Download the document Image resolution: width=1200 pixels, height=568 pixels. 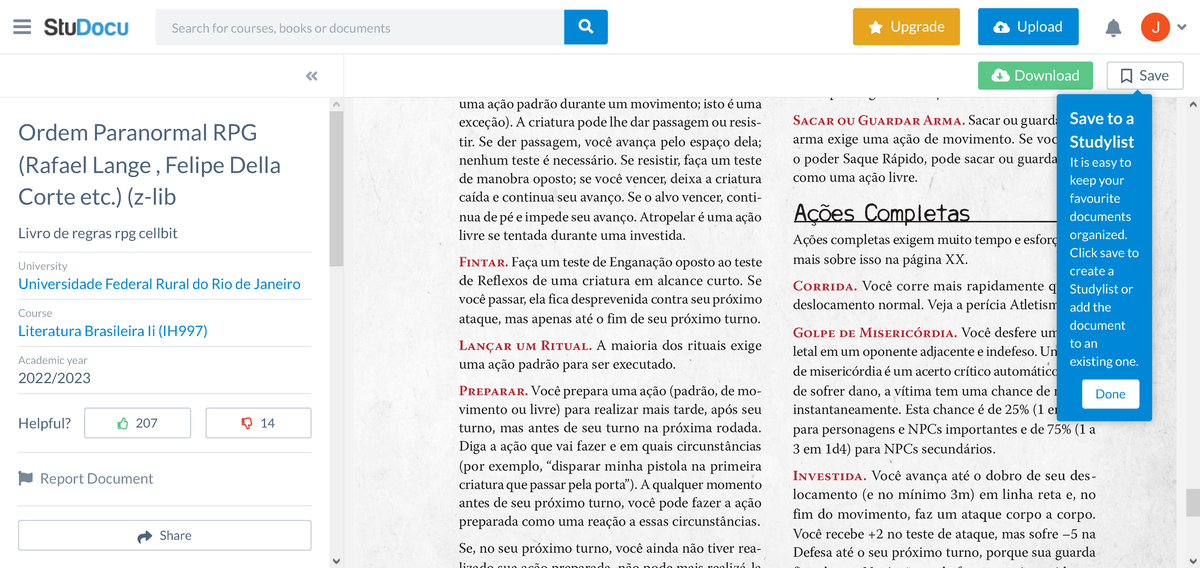(x=1035, y=75)
